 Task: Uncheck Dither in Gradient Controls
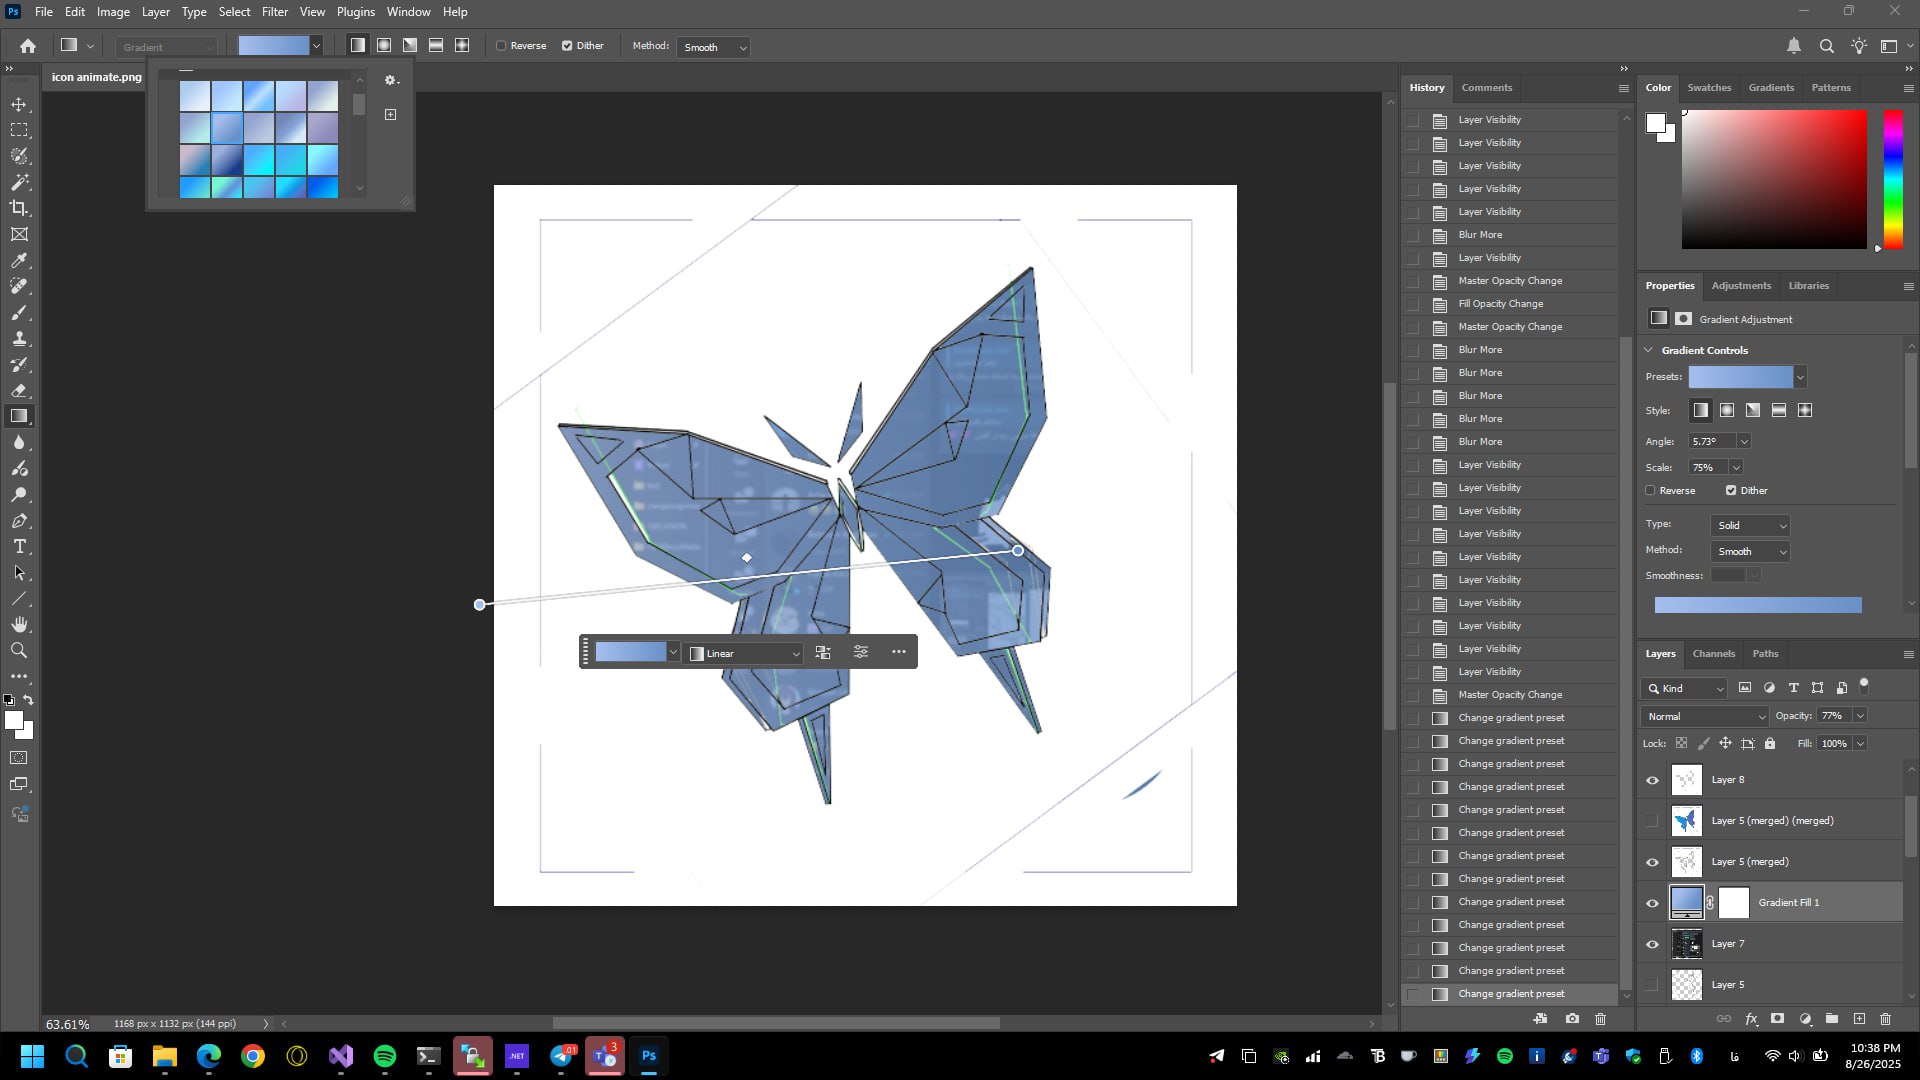[1731, 490]
